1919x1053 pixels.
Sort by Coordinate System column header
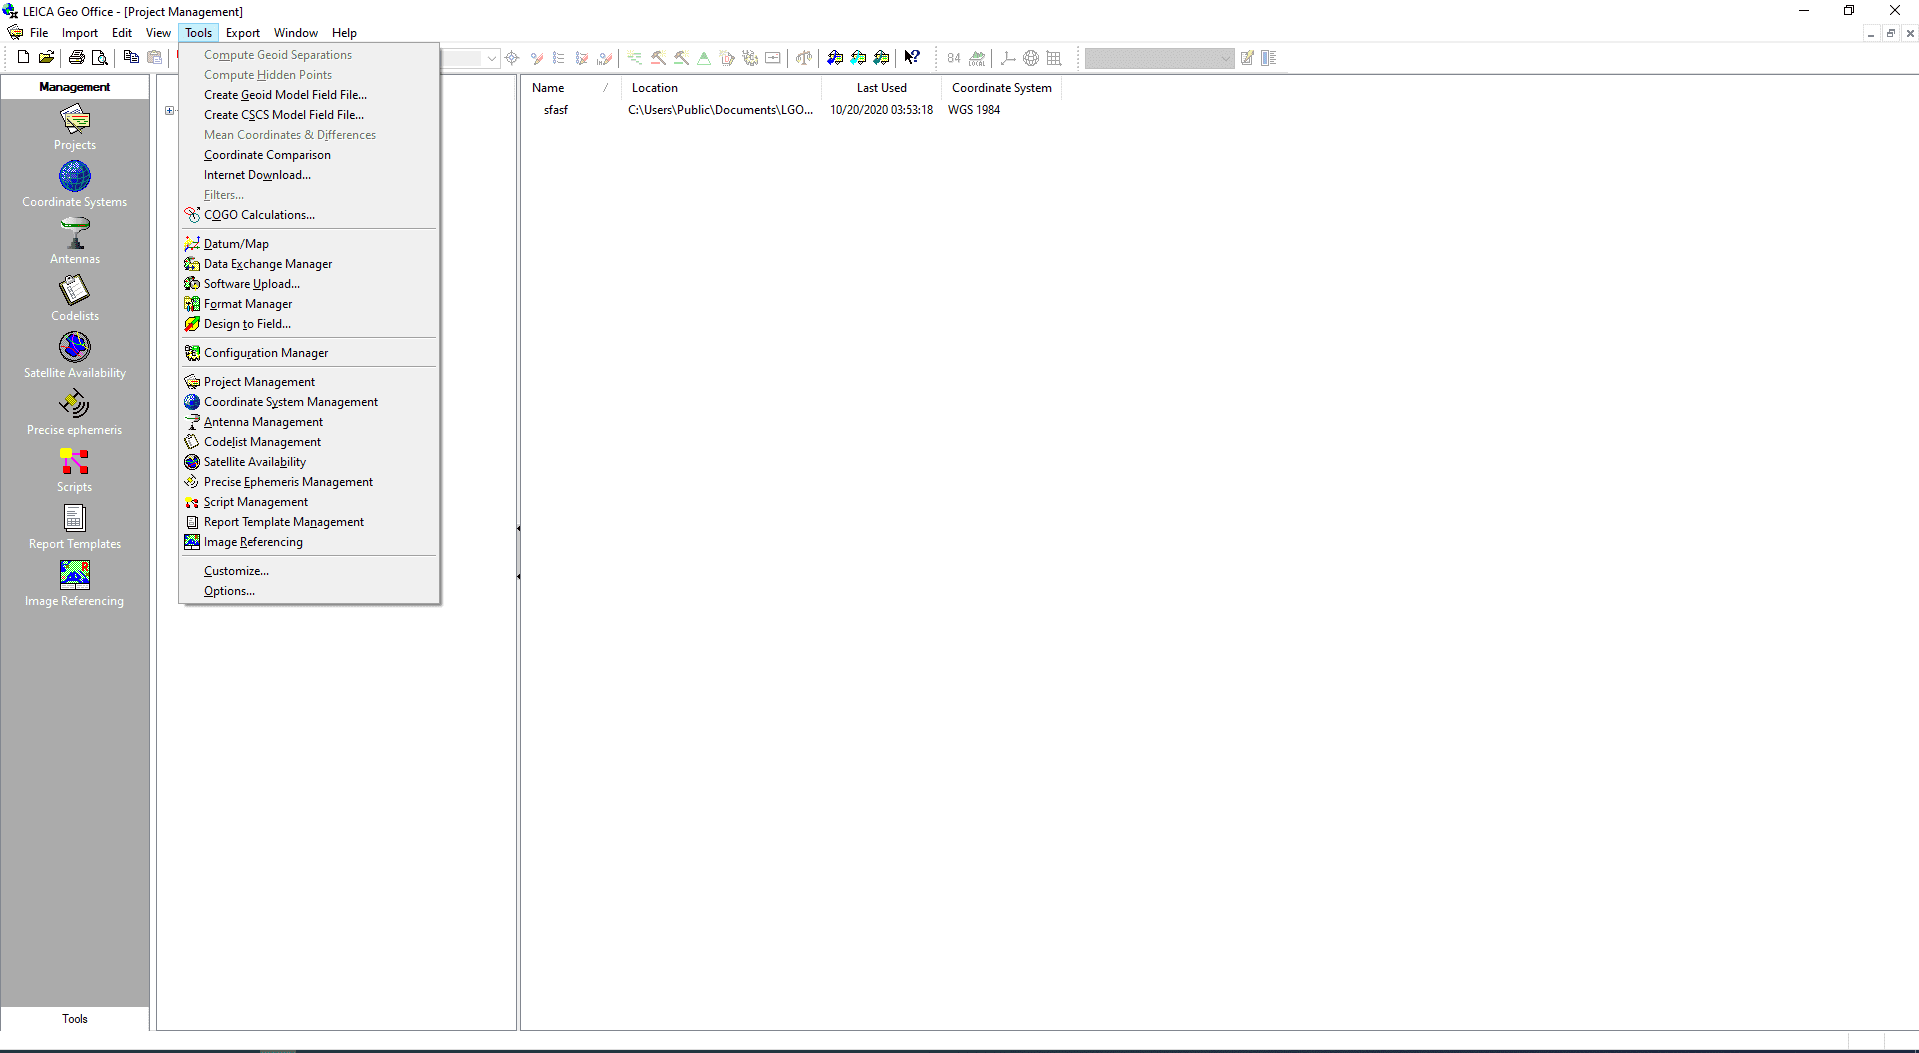[1001, 88]
